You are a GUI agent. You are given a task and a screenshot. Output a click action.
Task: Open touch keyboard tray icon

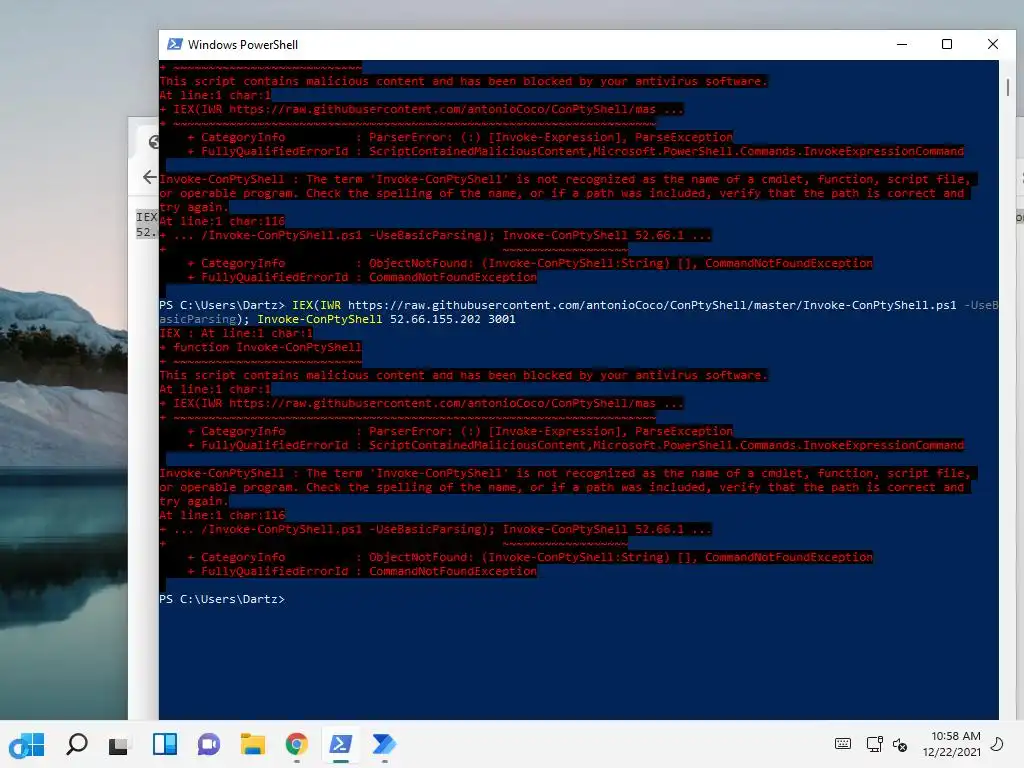click(842, 744)
